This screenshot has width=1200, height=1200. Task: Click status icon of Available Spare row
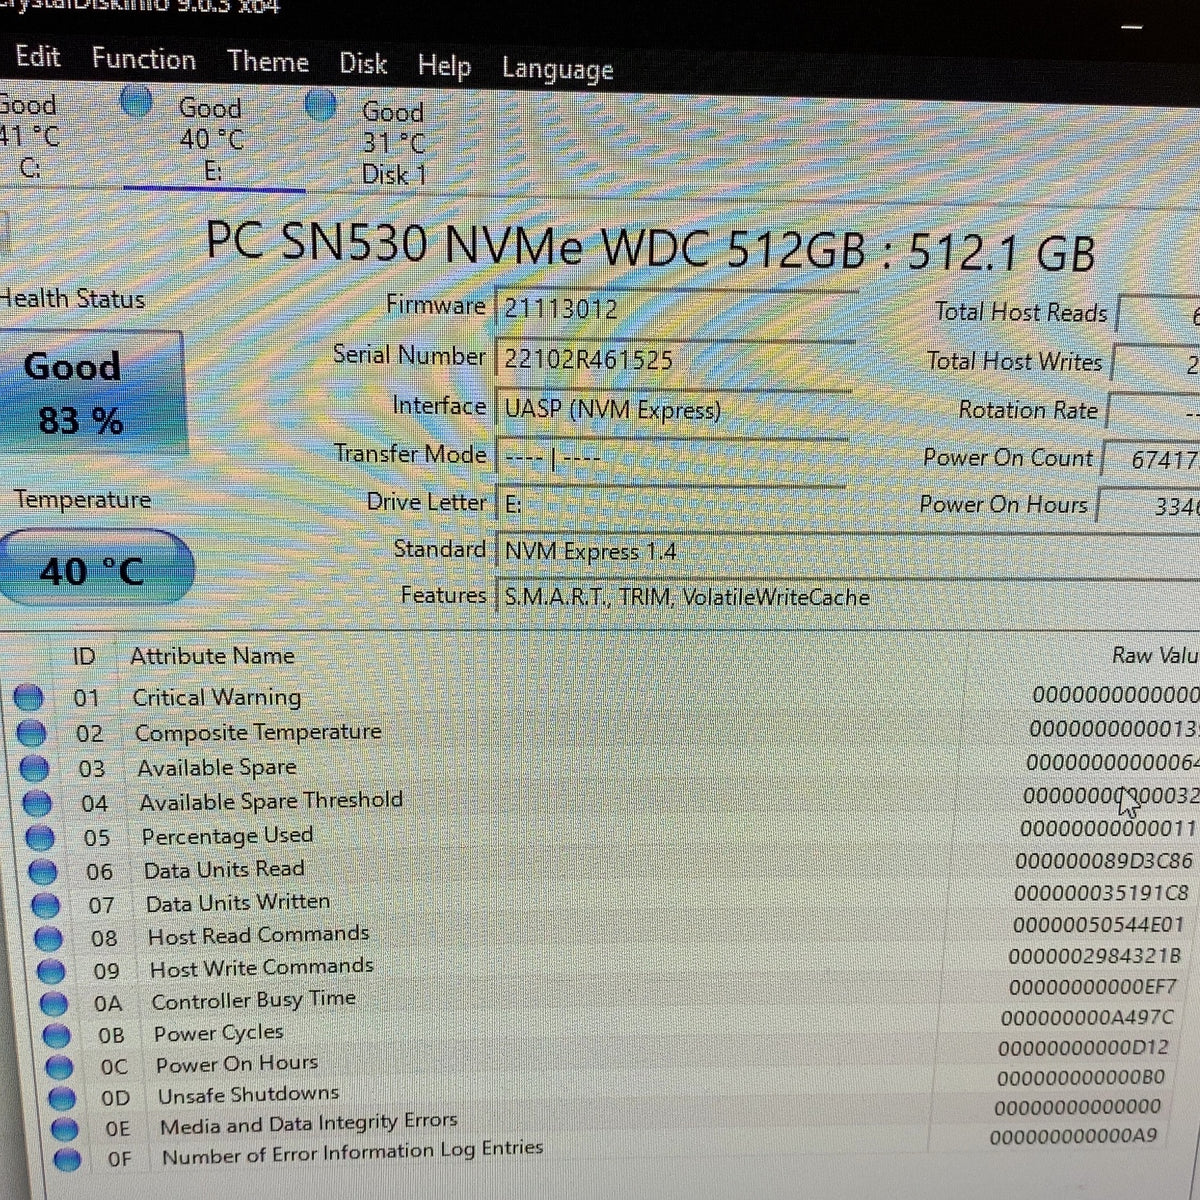tap(35, 768)
